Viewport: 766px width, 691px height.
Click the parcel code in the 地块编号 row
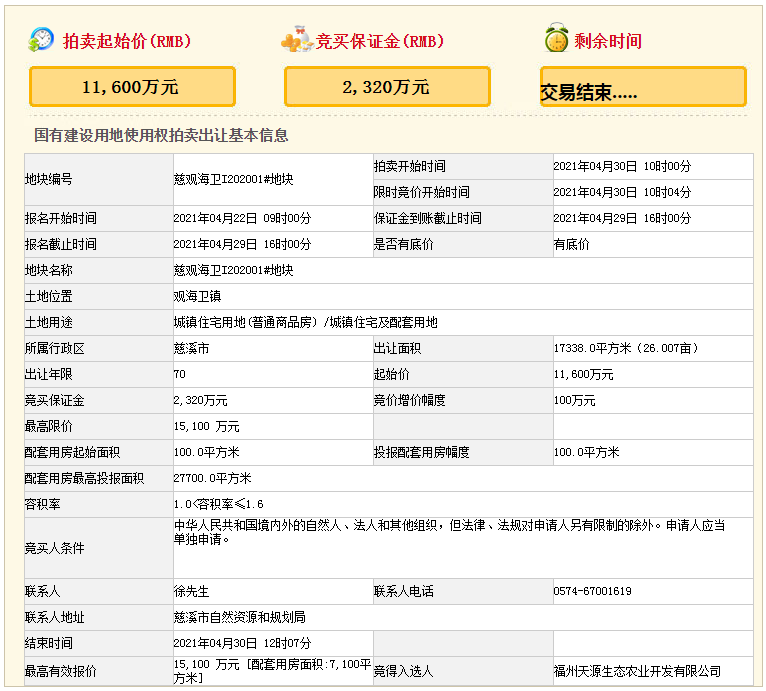coord(233,180)
